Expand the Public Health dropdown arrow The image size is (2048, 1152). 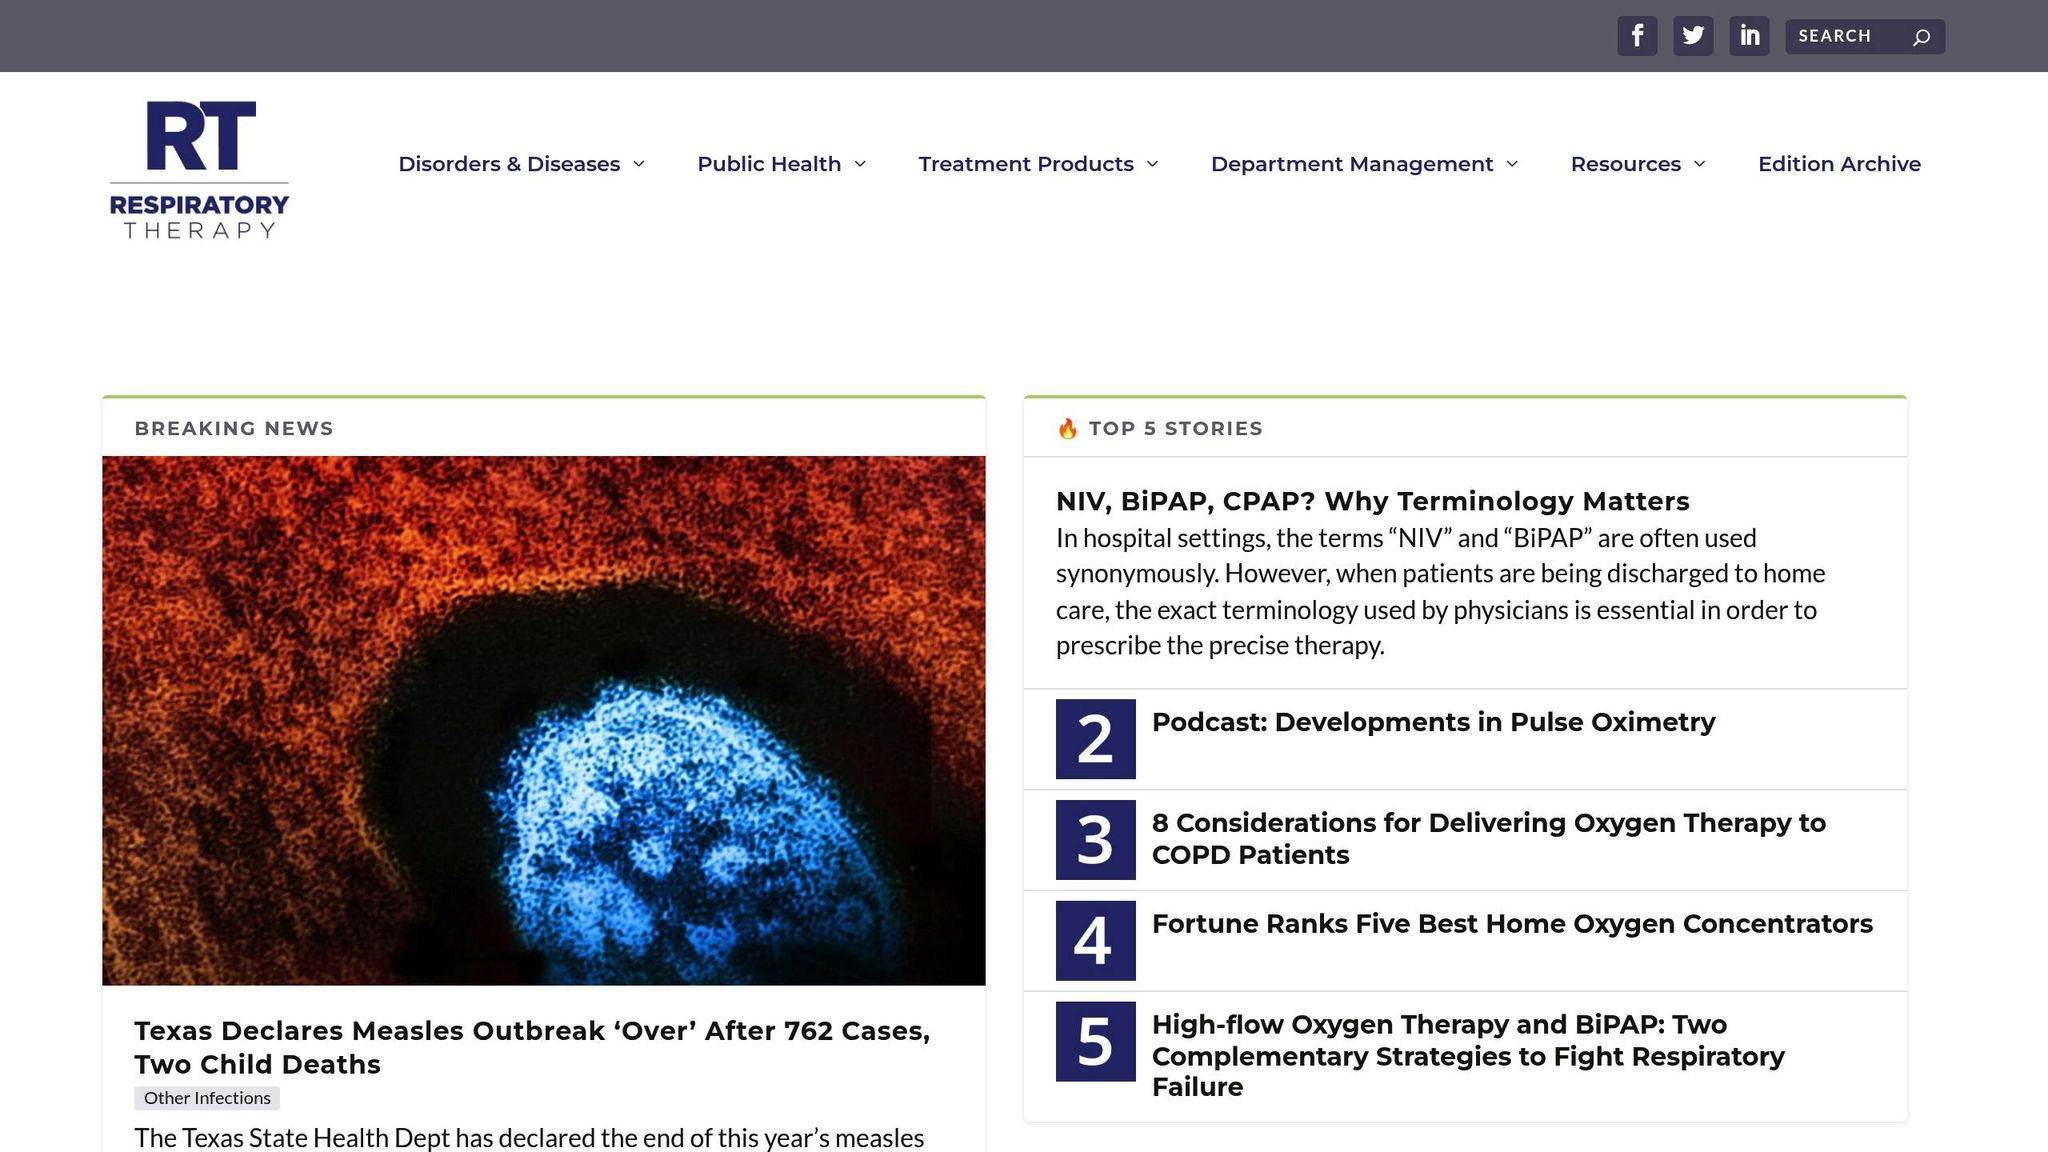[x=860, y=164]
